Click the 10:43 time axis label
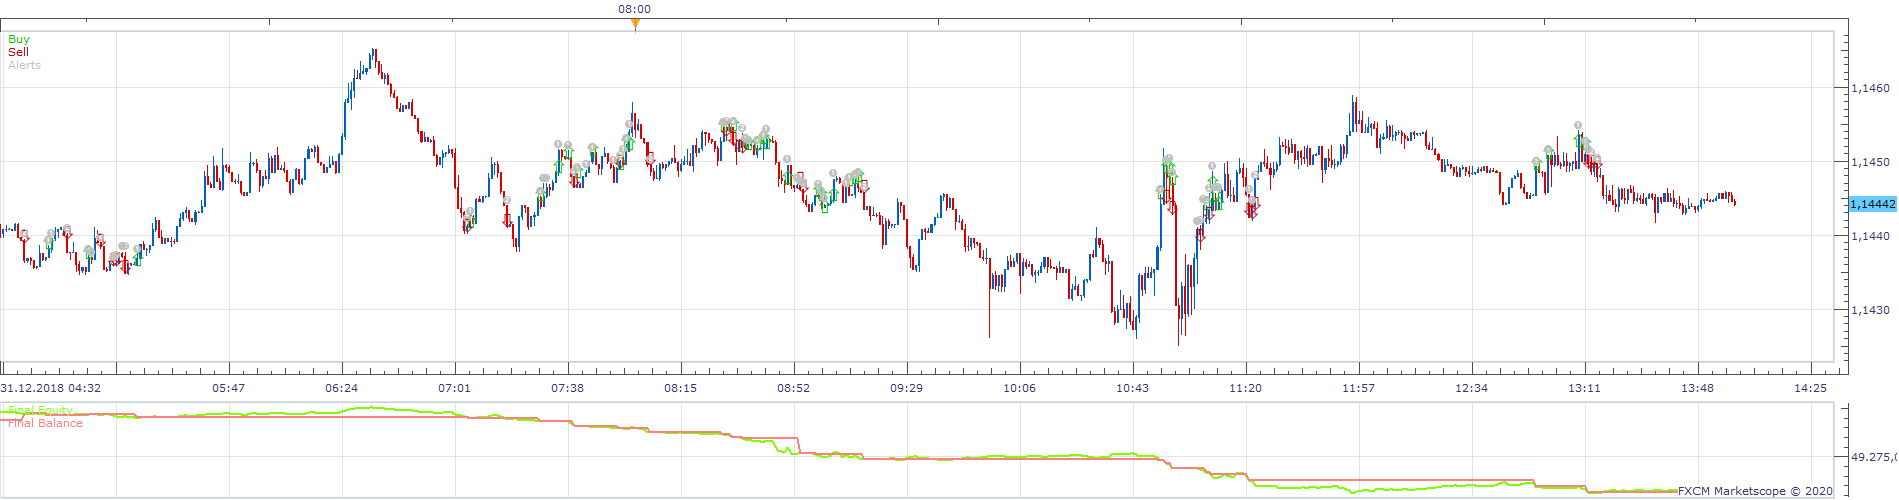This screenshot has width=1899, height=500. tap(1132, 388)
